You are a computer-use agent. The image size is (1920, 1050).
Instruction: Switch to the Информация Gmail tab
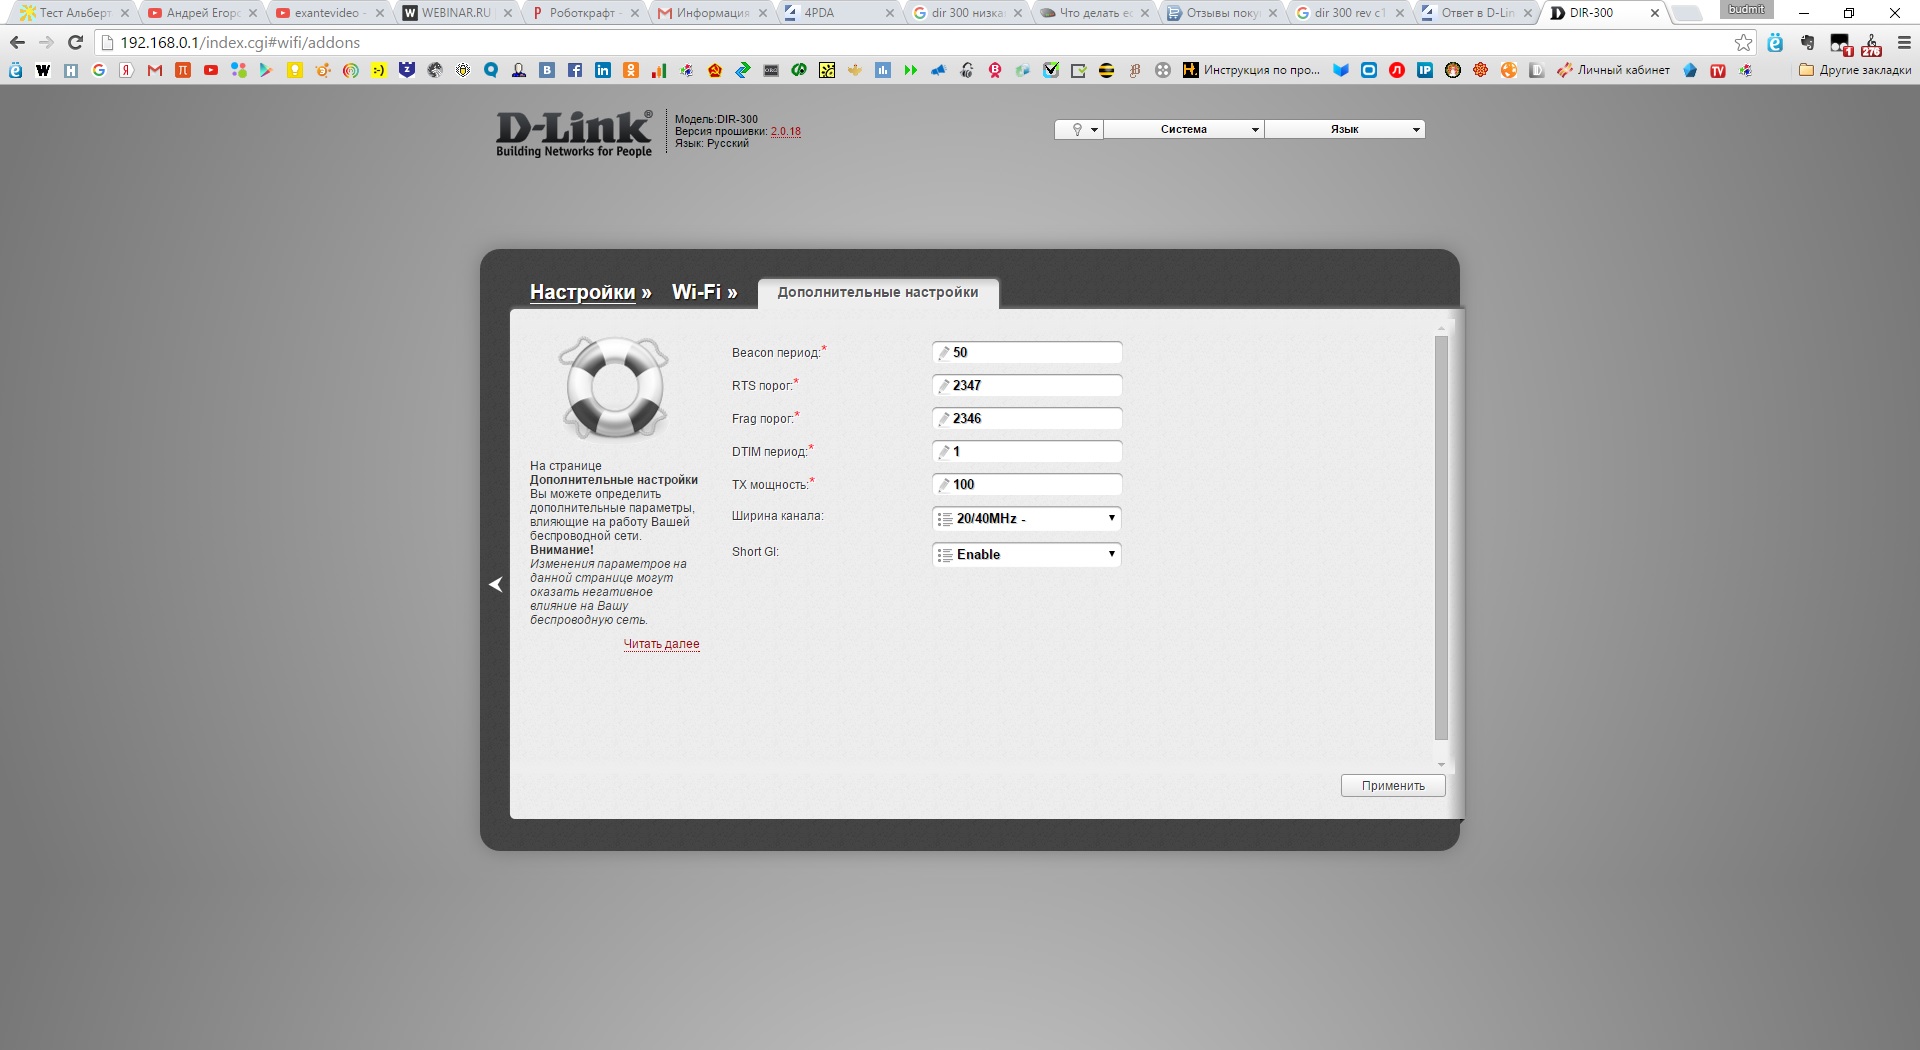(711, 13)
